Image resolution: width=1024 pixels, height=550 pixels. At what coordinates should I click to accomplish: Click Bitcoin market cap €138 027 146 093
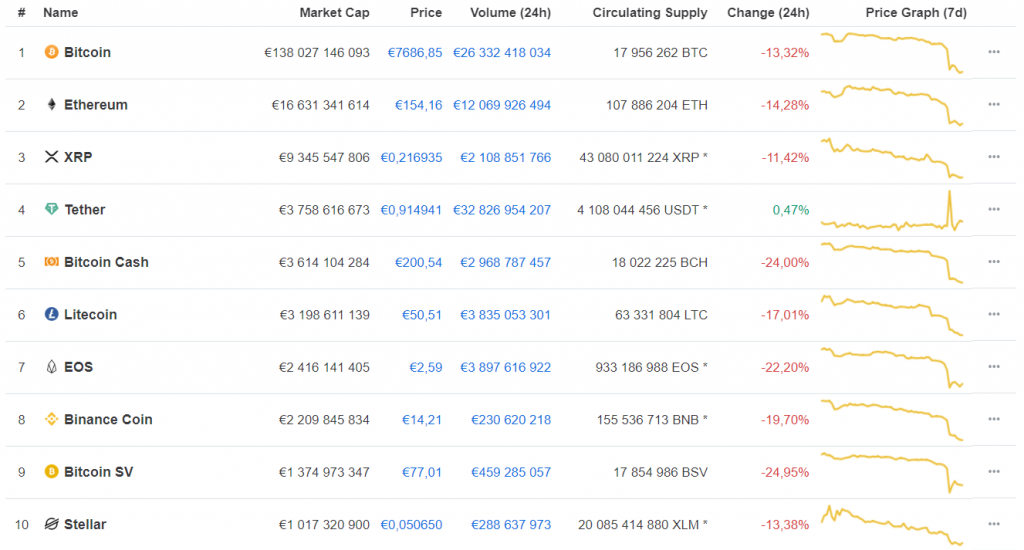(x=317, y=52)
